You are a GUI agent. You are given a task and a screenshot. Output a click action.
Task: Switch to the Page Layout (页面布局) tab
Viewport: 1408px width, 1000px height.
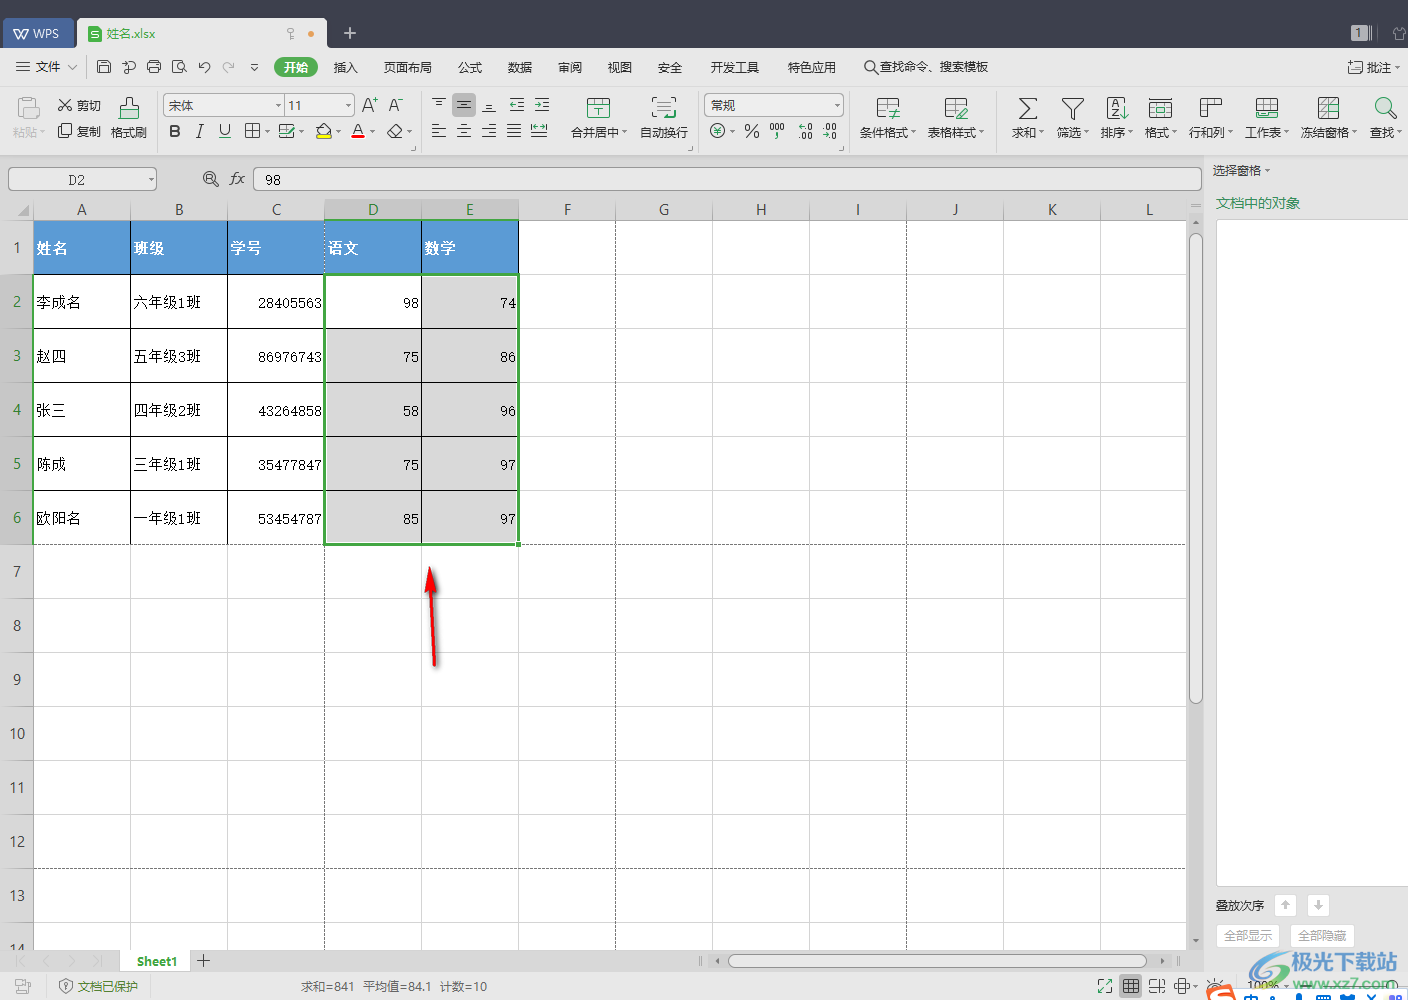pos(408,67)
